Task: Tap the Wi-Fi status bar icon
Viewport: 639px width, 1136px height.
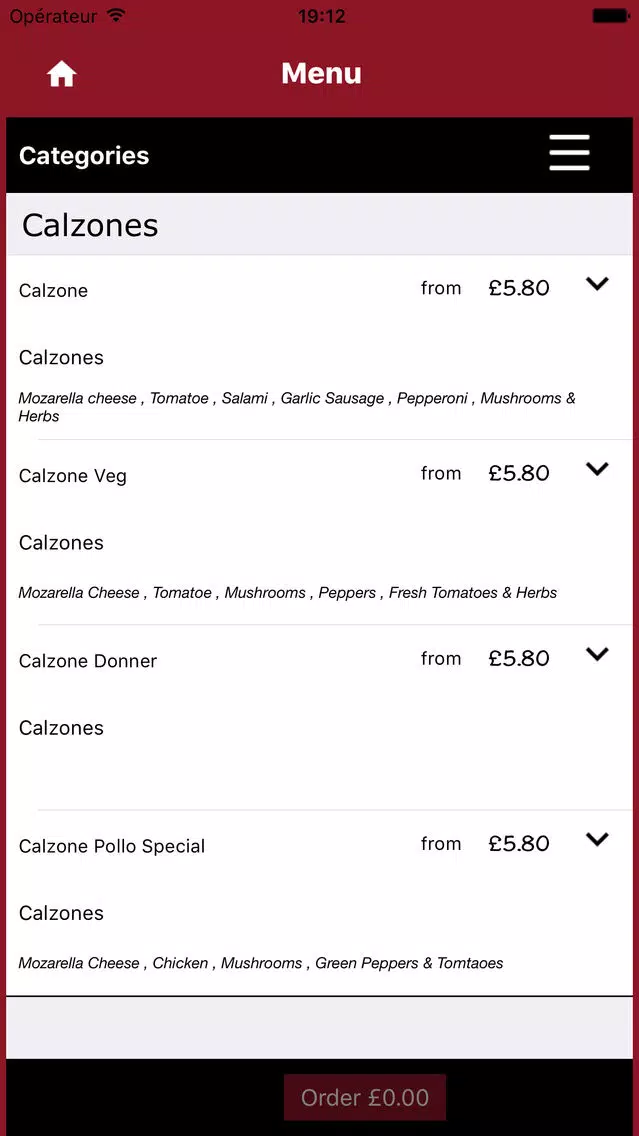Action: [116, 15]
